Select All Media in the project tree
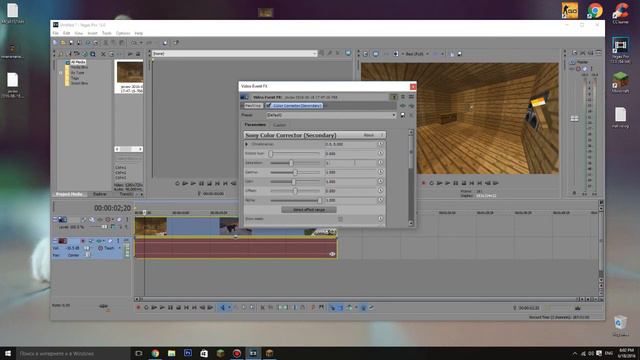This screenshot has width=640, height=360. coord(78,62)
